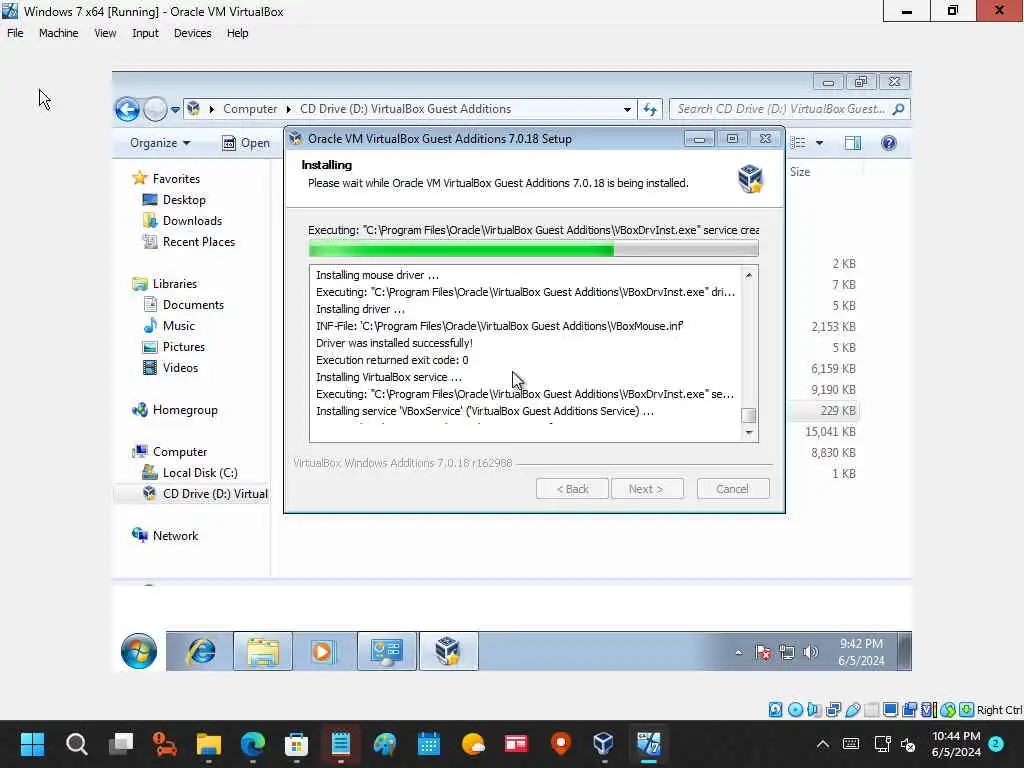The height and width of the screenshot is (768, 1024).
Task: Click the address bar refresh icon
Action: click(650, 109)
